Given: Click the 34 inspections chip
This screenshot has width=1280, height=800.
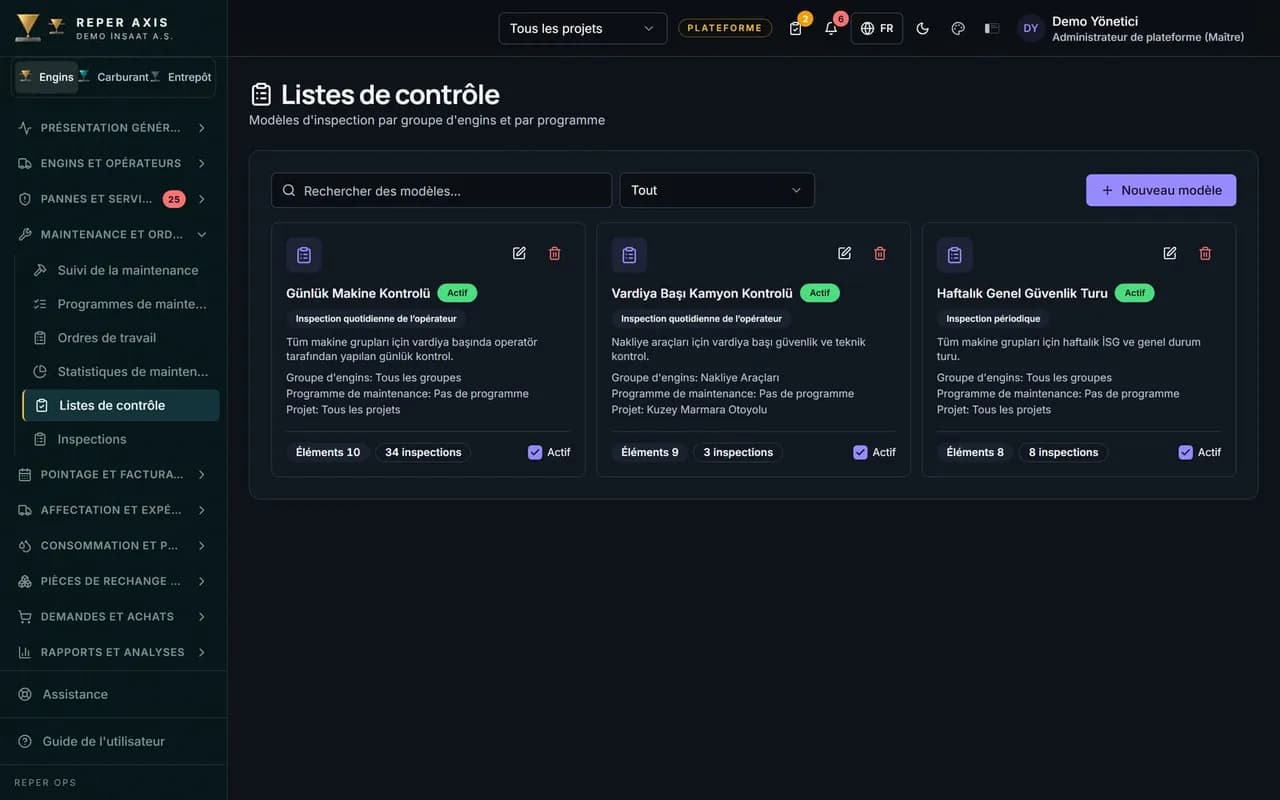Looking at the screenshot, I should tap(423, 452).
